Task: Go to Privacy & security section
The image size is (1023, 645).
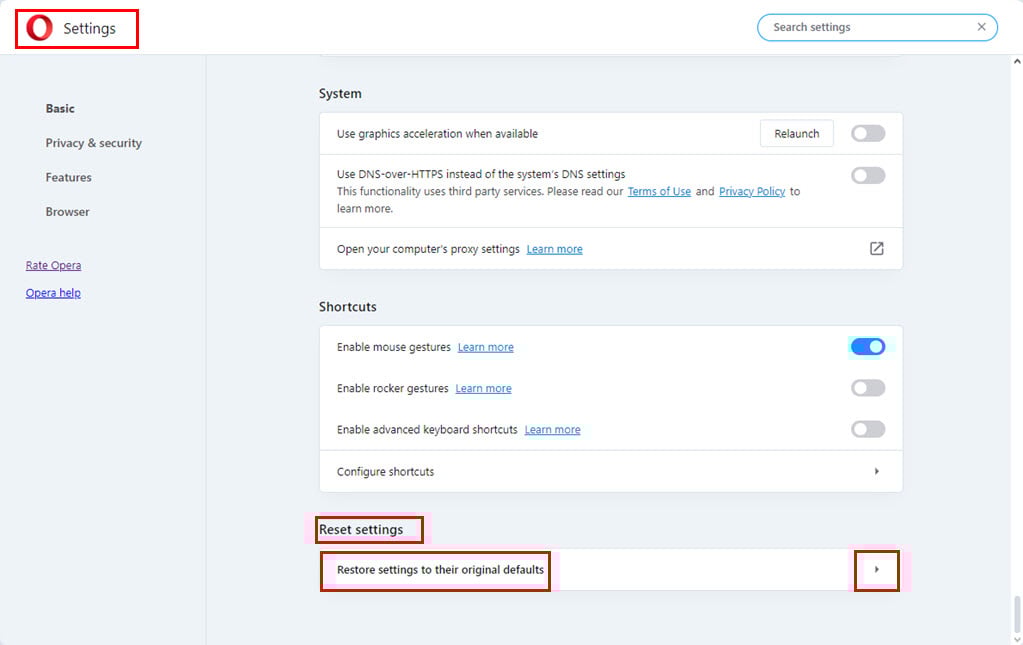Action: 93,143
